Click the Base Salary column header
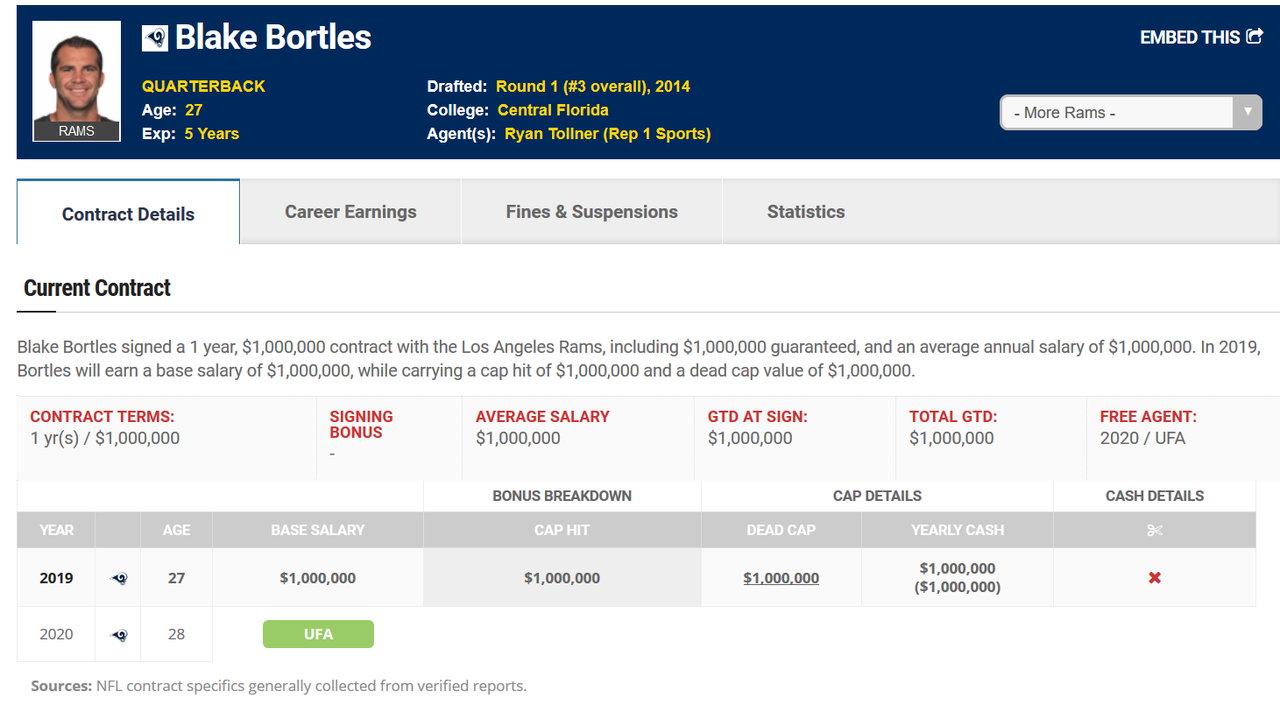The width and height of the screenshot is (1280, 718). pyautogui.click(x=318, y=530)
